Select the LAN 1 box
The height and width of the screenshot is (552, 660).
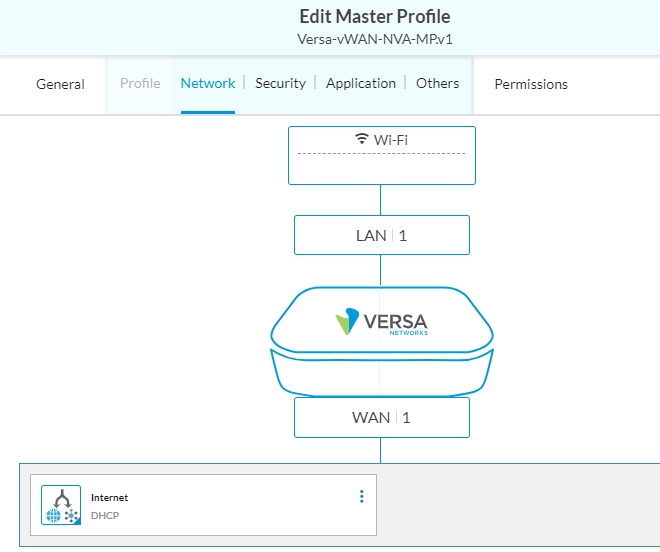coord(382,235)
